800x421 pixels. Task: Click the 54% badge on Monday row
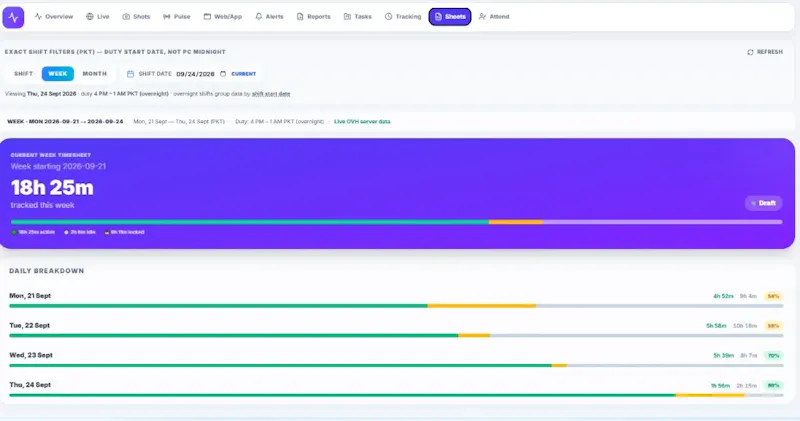[x=773, y=296]
